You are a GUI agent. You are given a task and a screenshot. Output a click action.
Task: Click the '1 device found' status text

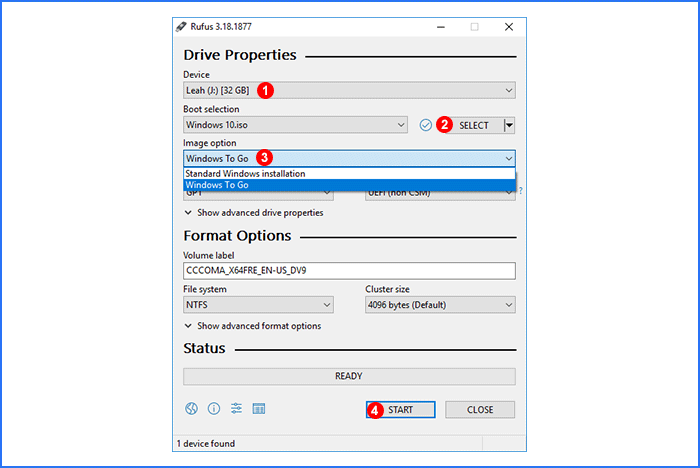tap(206, 443)
